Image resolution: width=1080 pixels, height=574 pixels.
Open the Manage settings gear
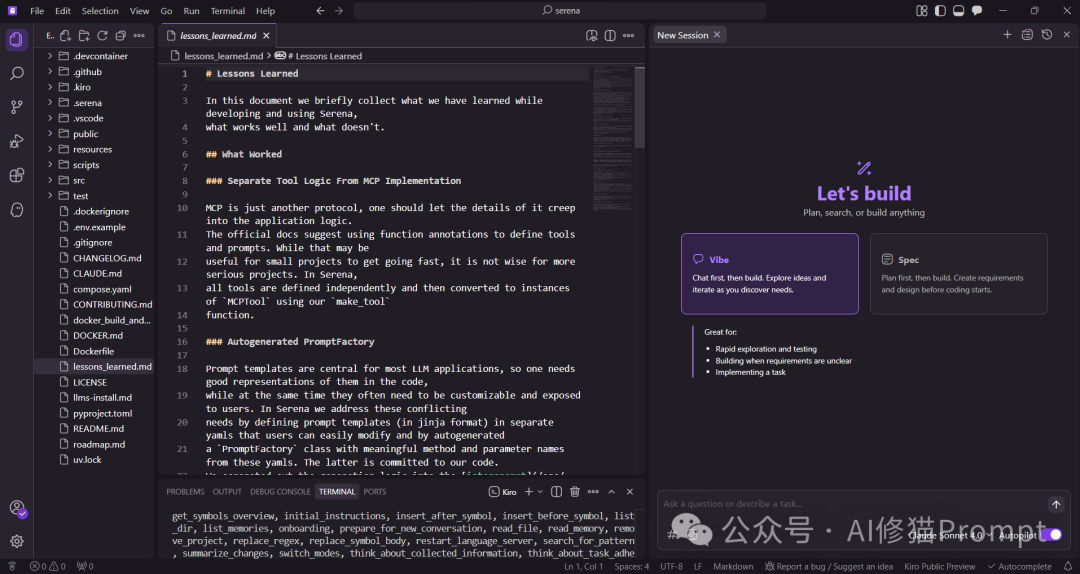[x=17, y=542]
